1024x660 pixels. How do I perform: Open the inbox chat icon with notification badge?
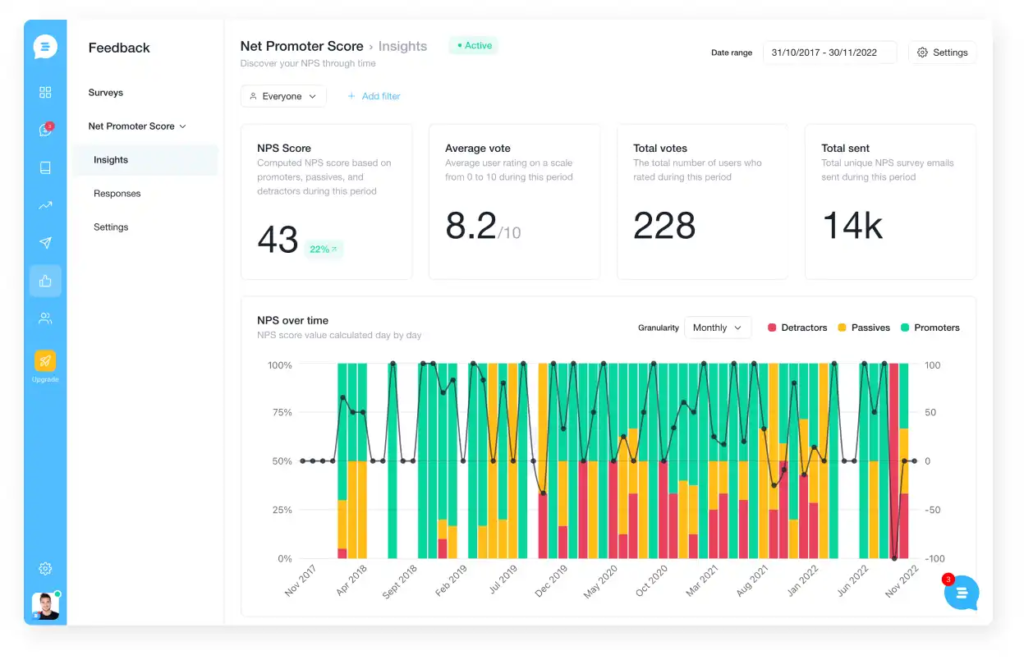tap(45, 129)
